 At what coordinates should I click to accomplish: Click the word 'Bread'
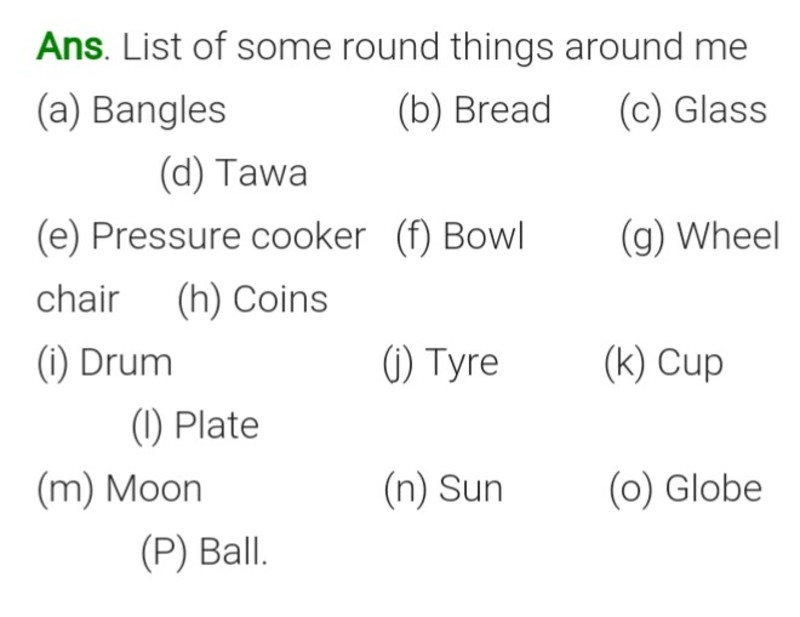(503, 109)
